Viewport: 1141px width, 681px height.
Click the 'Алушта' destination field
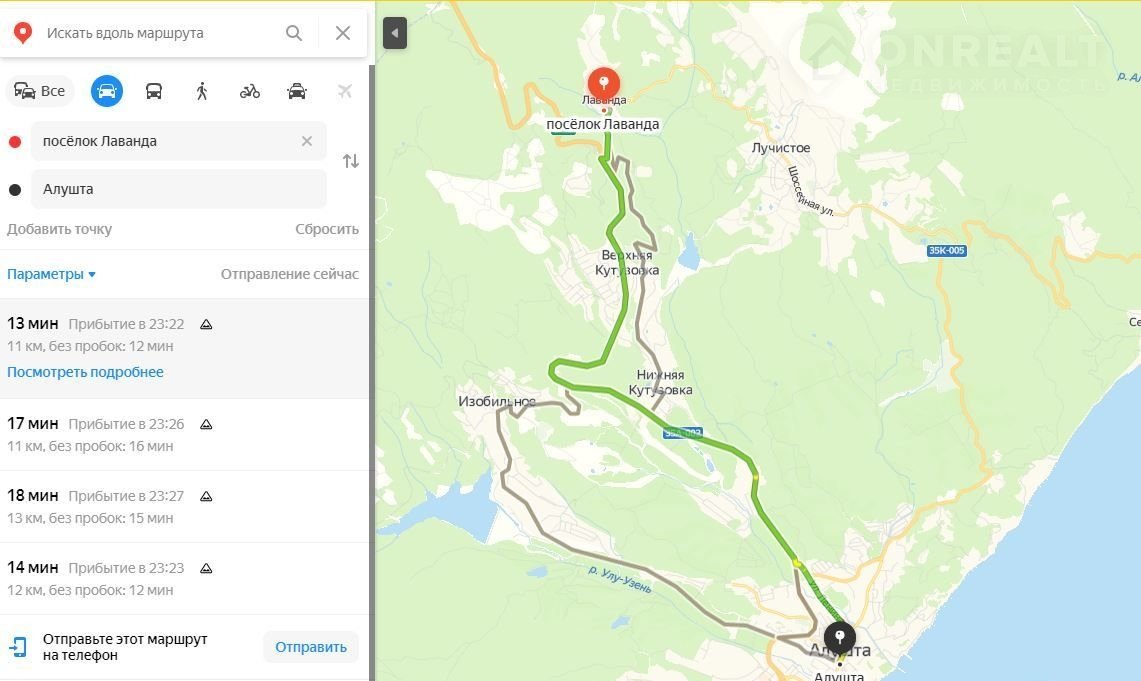pos(178,189)
